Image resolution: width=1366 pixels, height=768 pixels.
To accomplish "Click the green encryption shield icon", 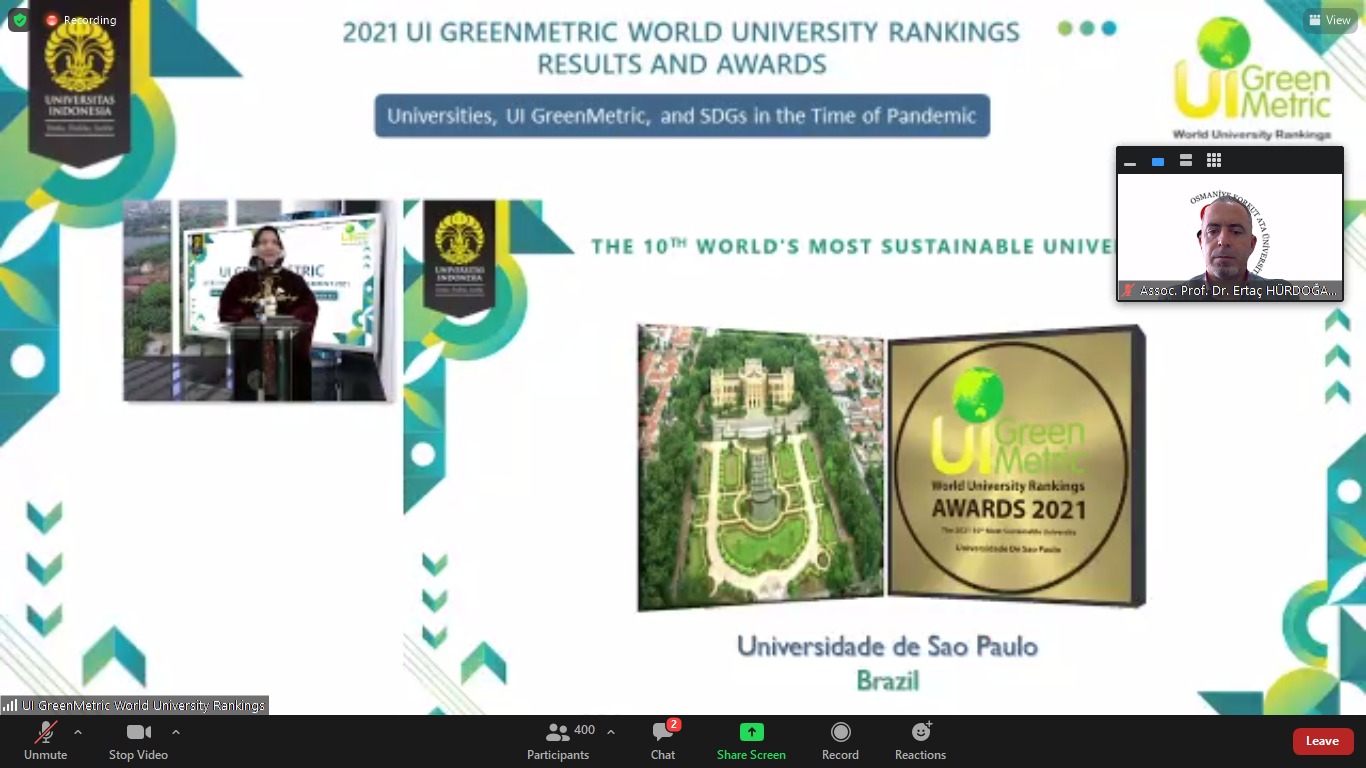I will (20, 20).
